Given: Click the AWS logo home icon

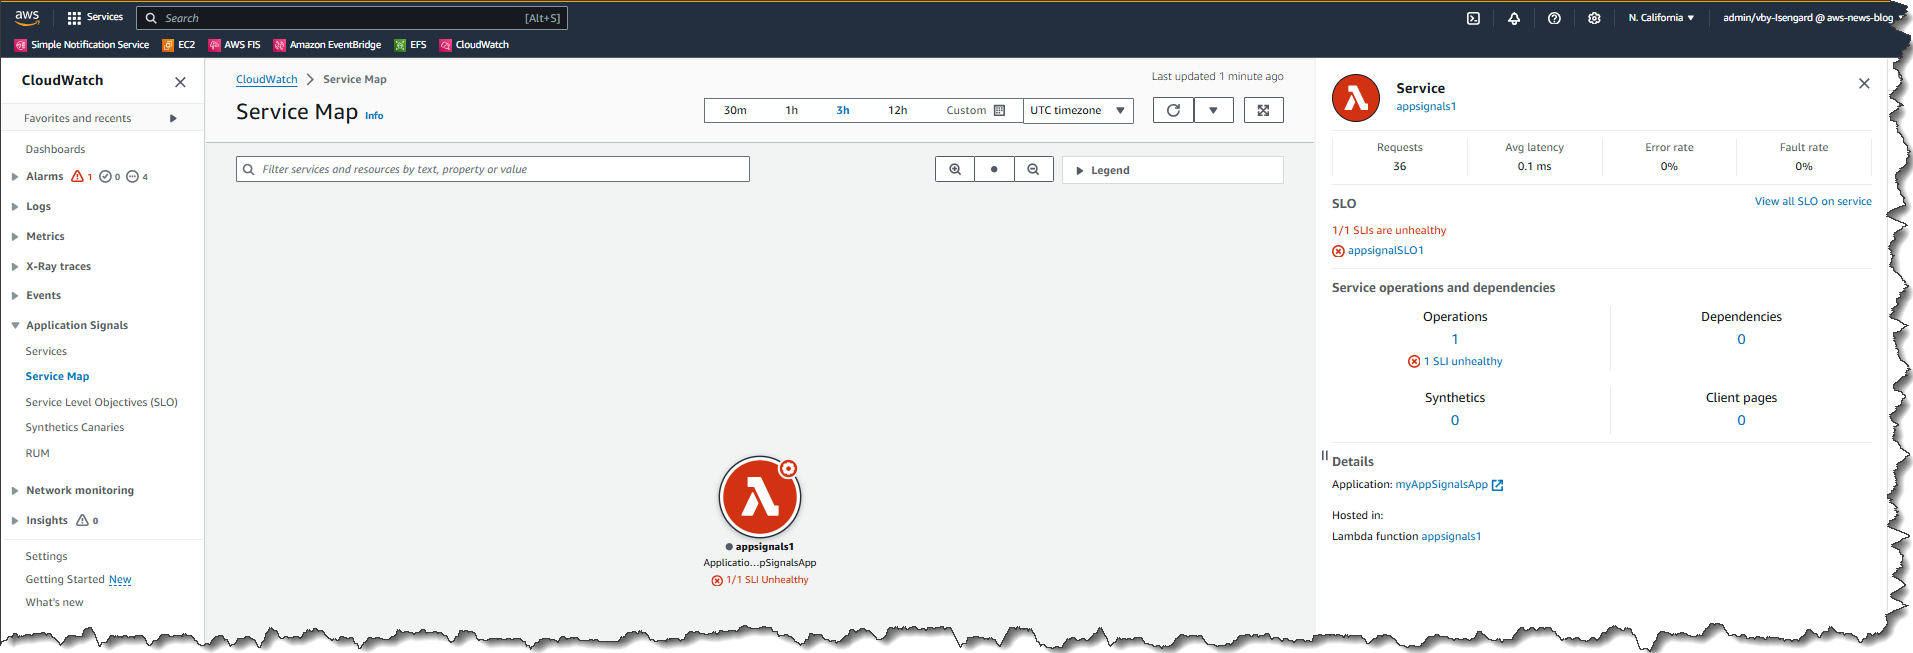Looking at the screenshot, I should click(x=27, y=17).
